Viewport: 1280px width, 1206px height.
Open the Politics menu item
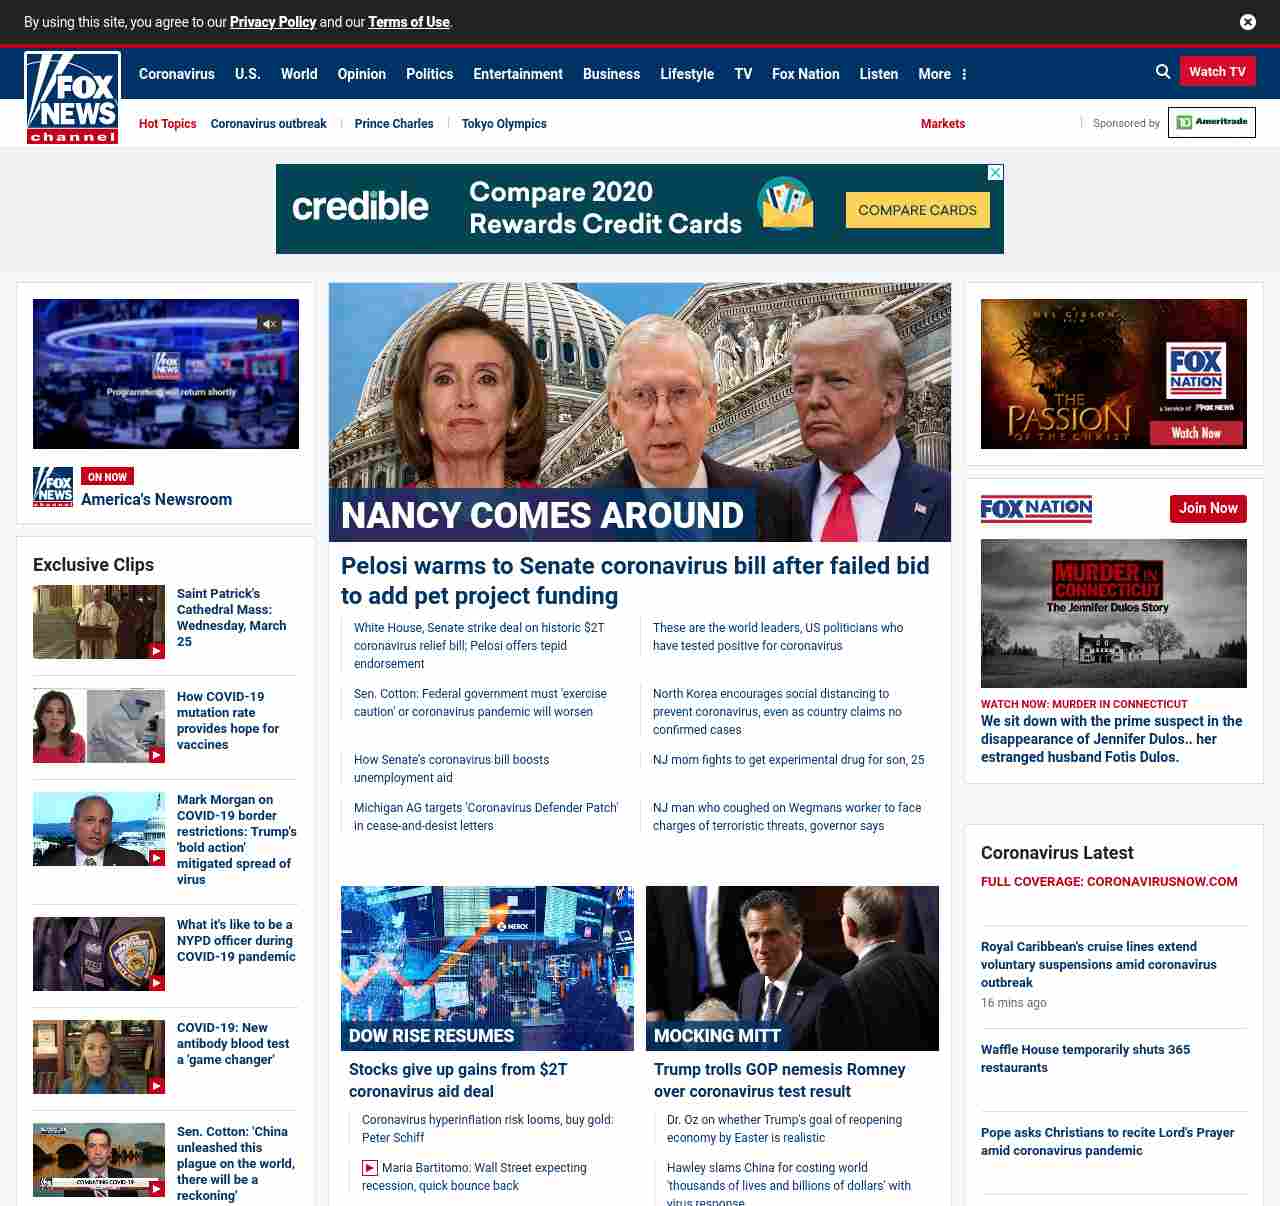[x=429, y=74]
